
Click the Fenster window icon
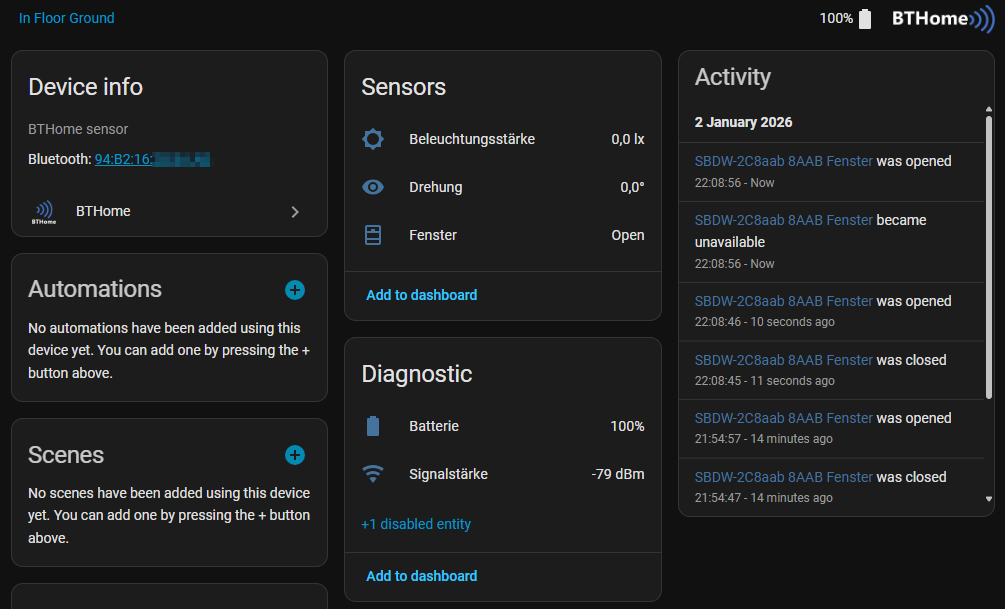click(x=373, y=235)
